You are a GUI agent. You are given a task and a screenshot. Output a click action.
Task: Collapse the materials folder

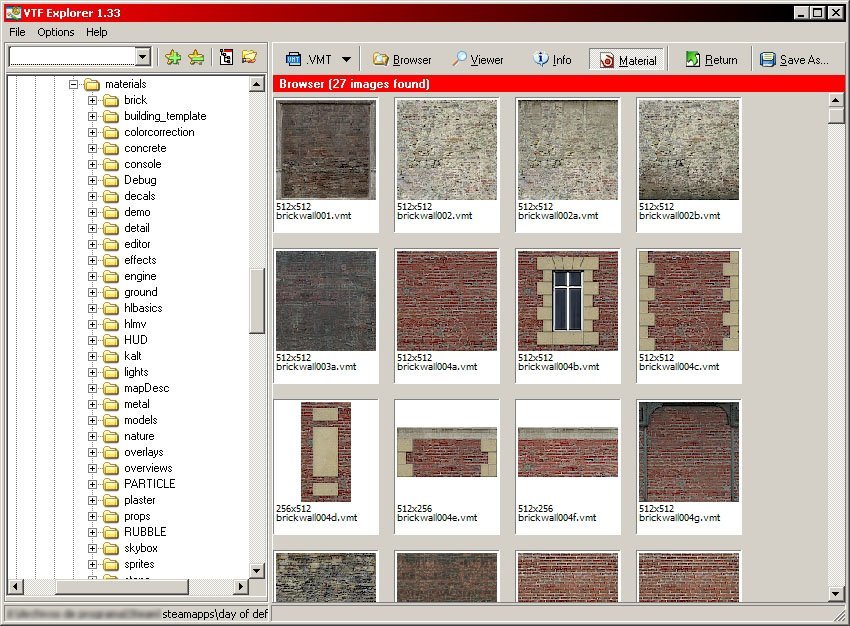pyautogui.click(x=73, y=84)
